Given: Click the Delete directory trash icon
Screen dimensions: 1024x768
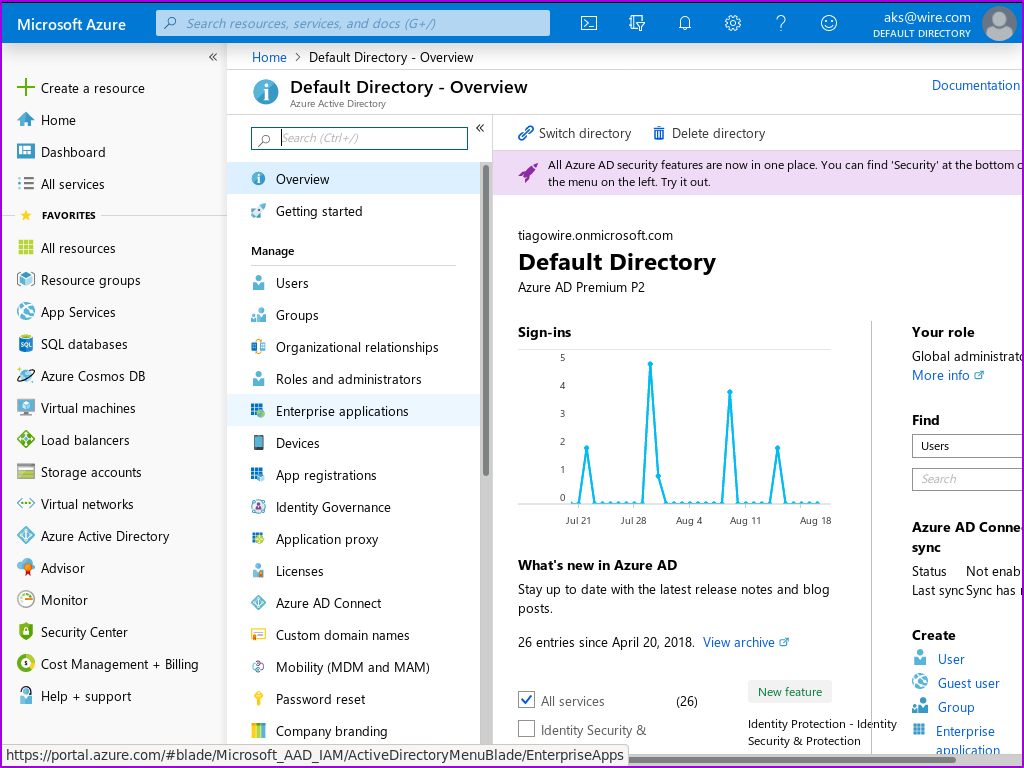Looking at the screenshot, I should click(x=659, y=133).
